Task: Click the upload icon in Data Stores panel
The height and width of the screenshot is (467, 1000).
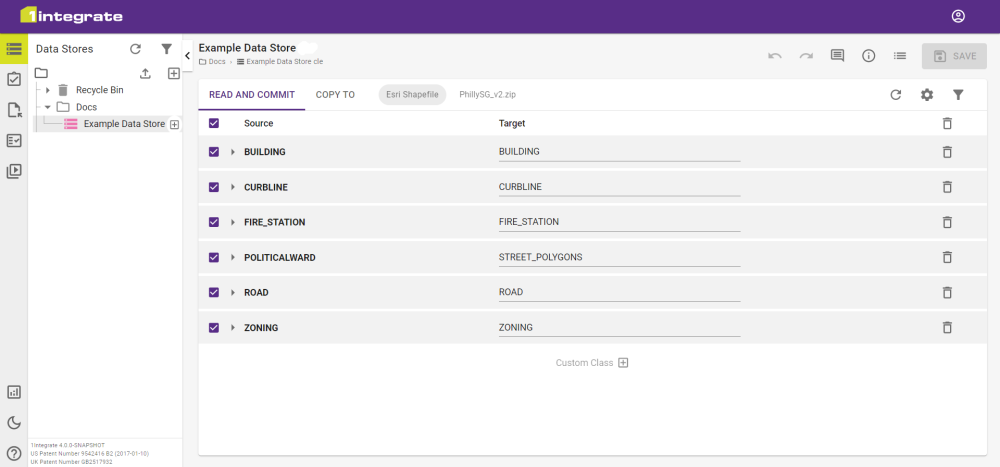Action: [145, 73]
